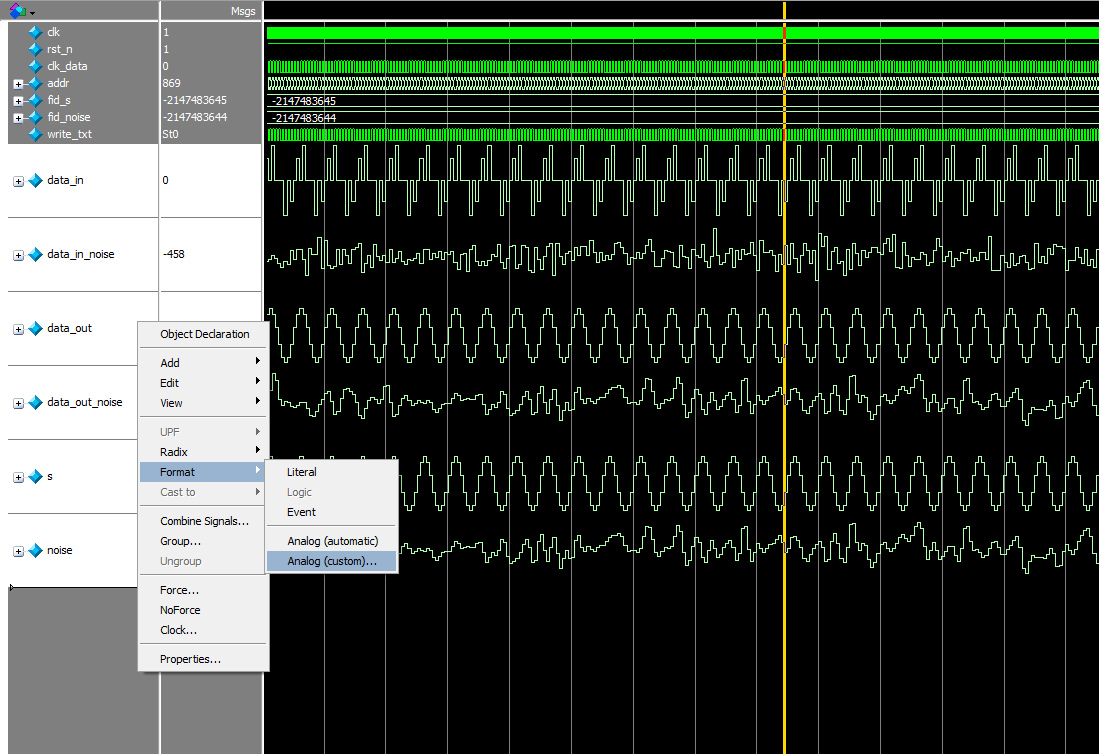Choose Combine Signals... option
The height and width of the screenshot is (754, 1099).
coord(203,521)
